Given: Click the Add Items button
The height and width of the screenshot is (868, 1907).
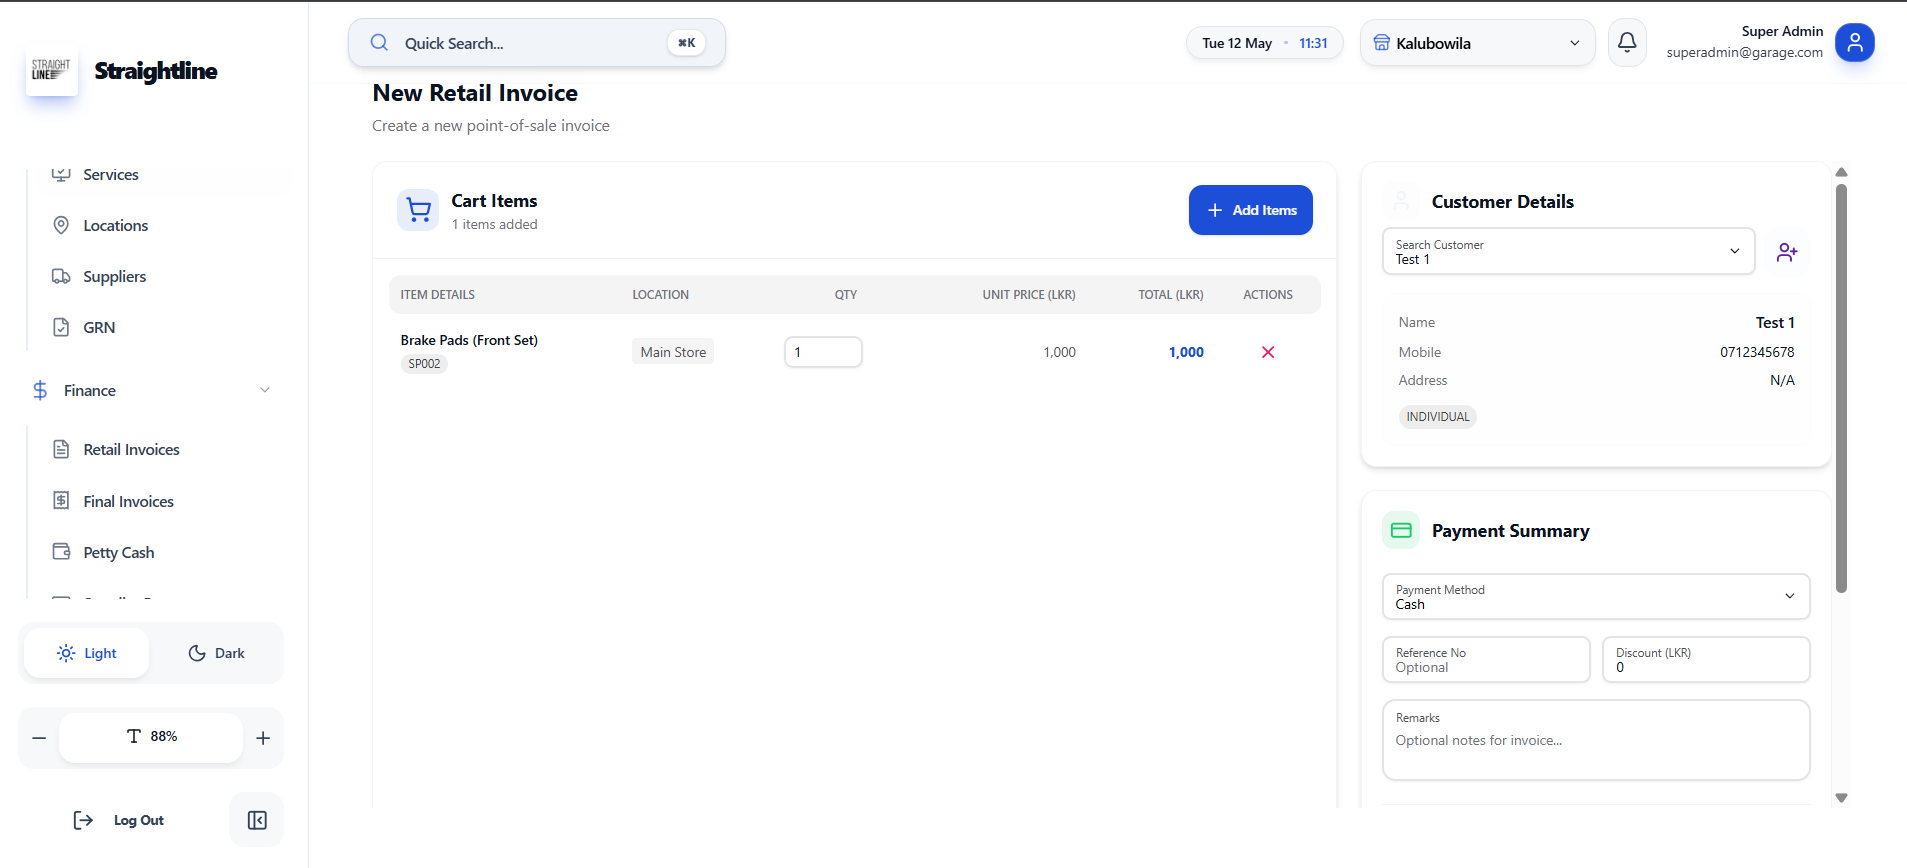Looking at the screenshot, I should (1250, 210).
